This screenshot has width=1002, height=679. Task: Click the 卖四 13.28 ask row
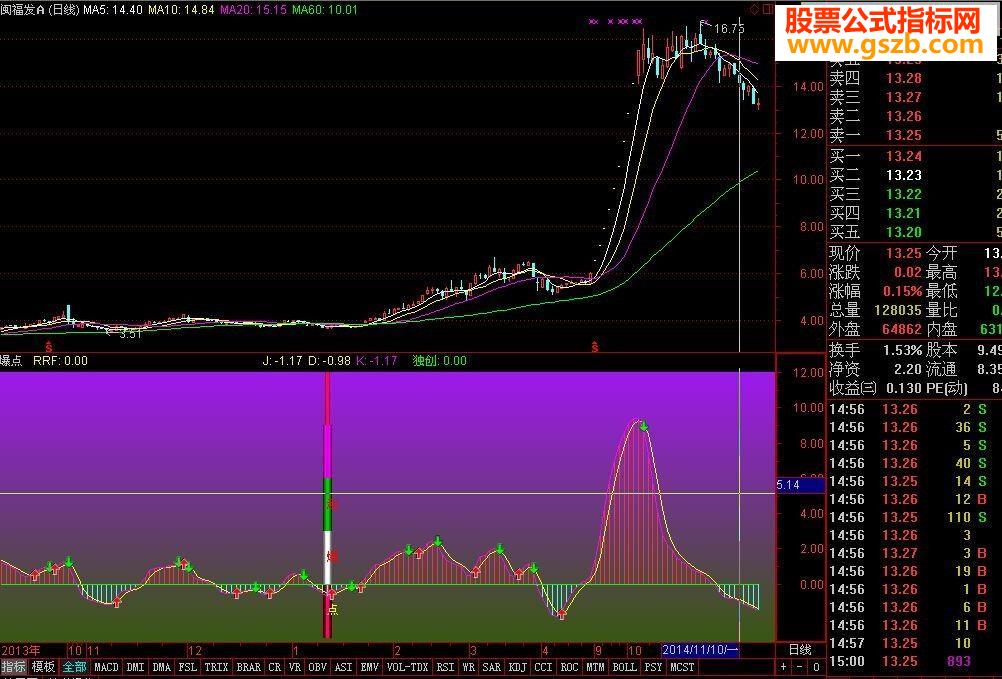pos(914,78)
